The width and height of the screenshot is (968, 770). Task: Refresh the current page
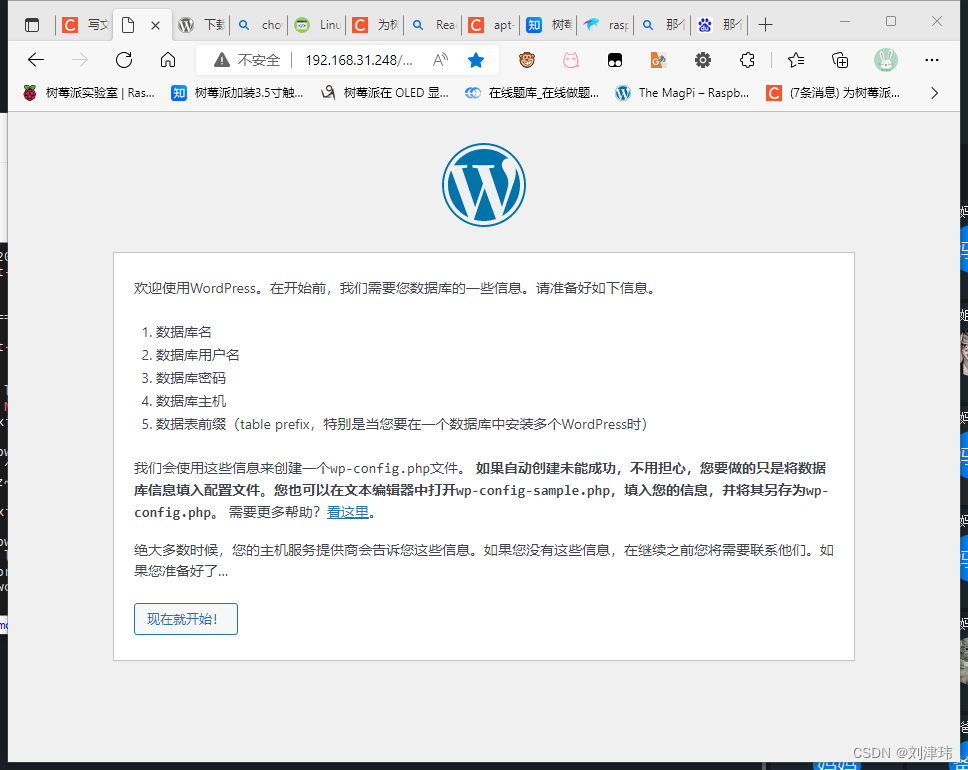[123, 60]
